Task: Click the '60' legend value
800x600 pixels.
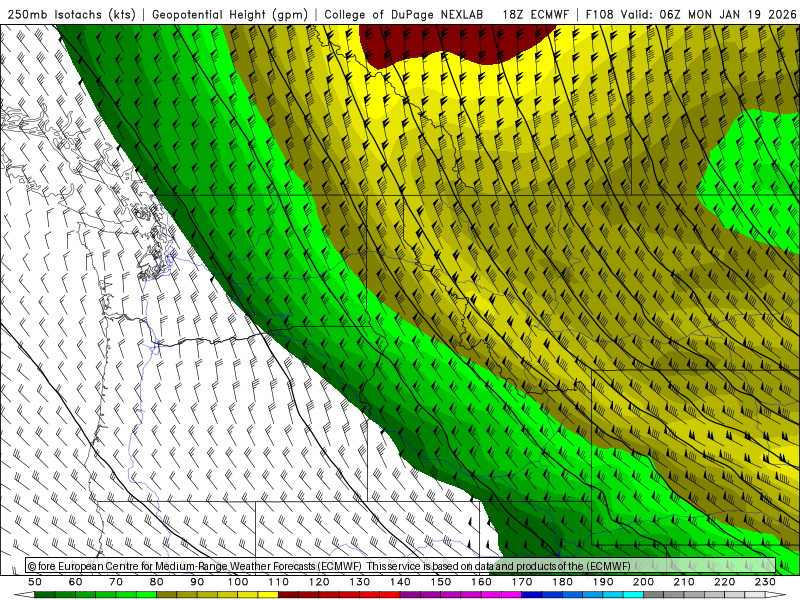Action: pos(76,582)
